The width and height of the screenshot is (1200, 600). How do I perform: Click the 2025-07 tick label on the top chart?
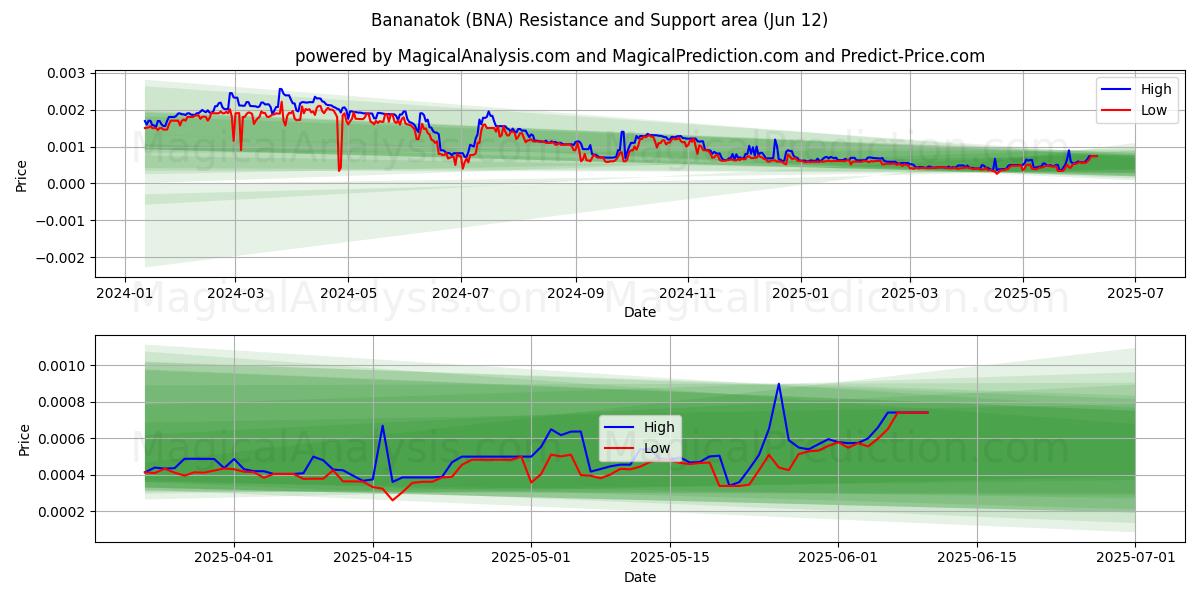(1135, 293)
